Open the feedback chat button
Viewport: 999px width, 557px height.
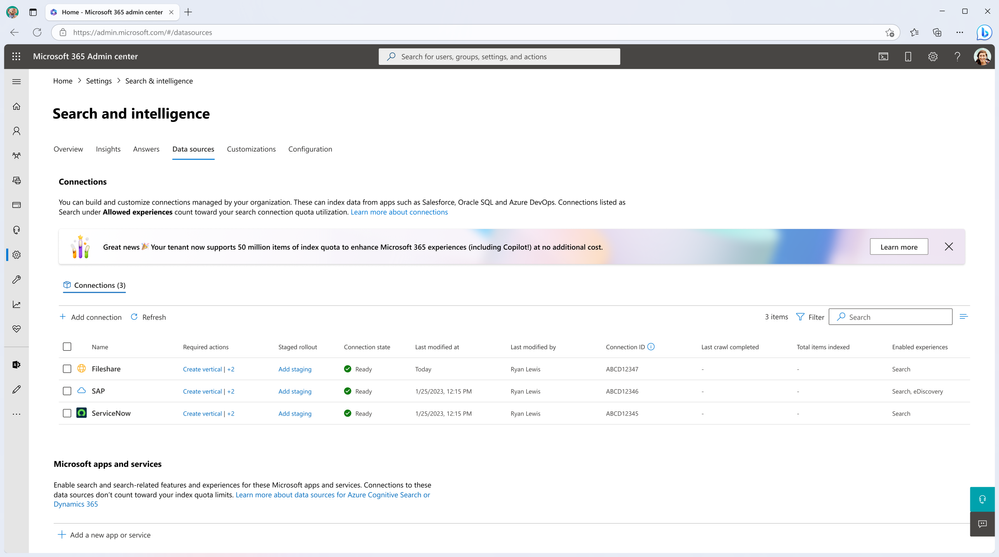(982, 524)
